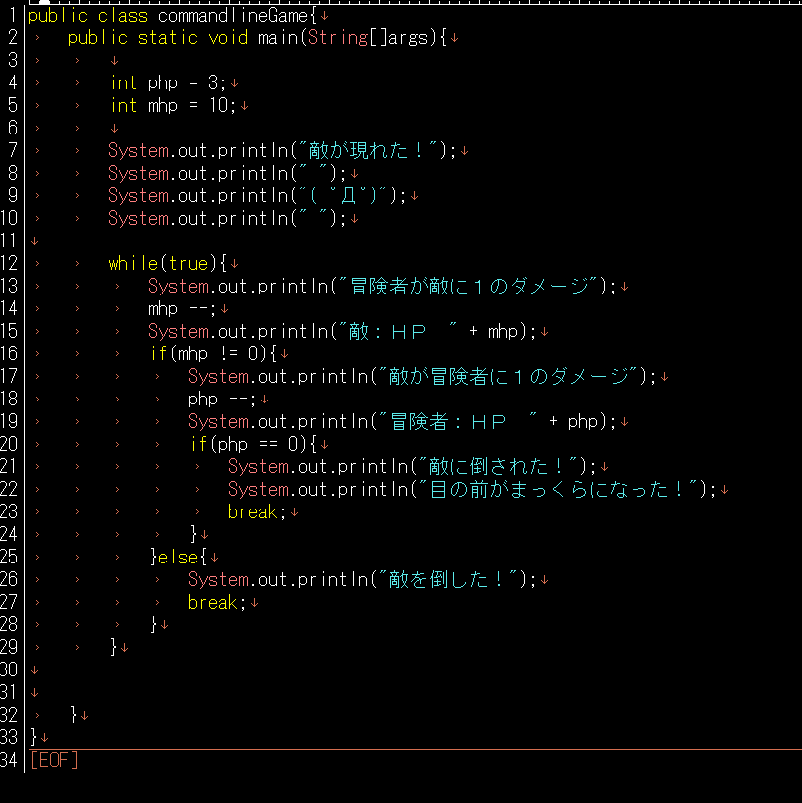Screen dimensions: 802x803
Task: Click 'mhp --;' statement on line 14
Action: click(182, 309)
